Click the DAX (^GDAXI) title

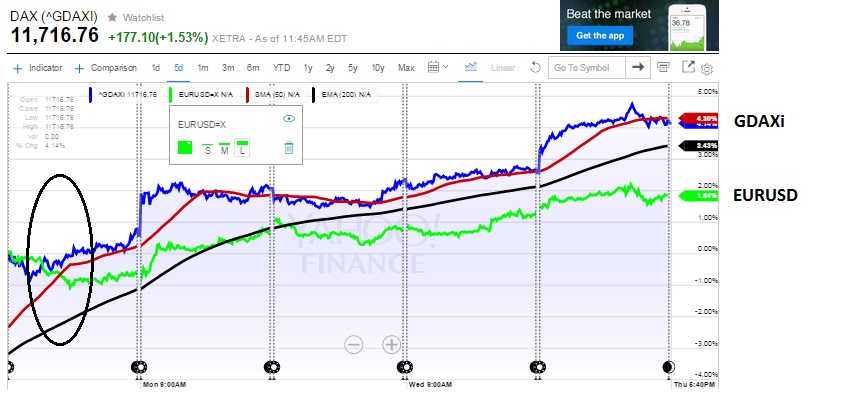coord(54,16)
